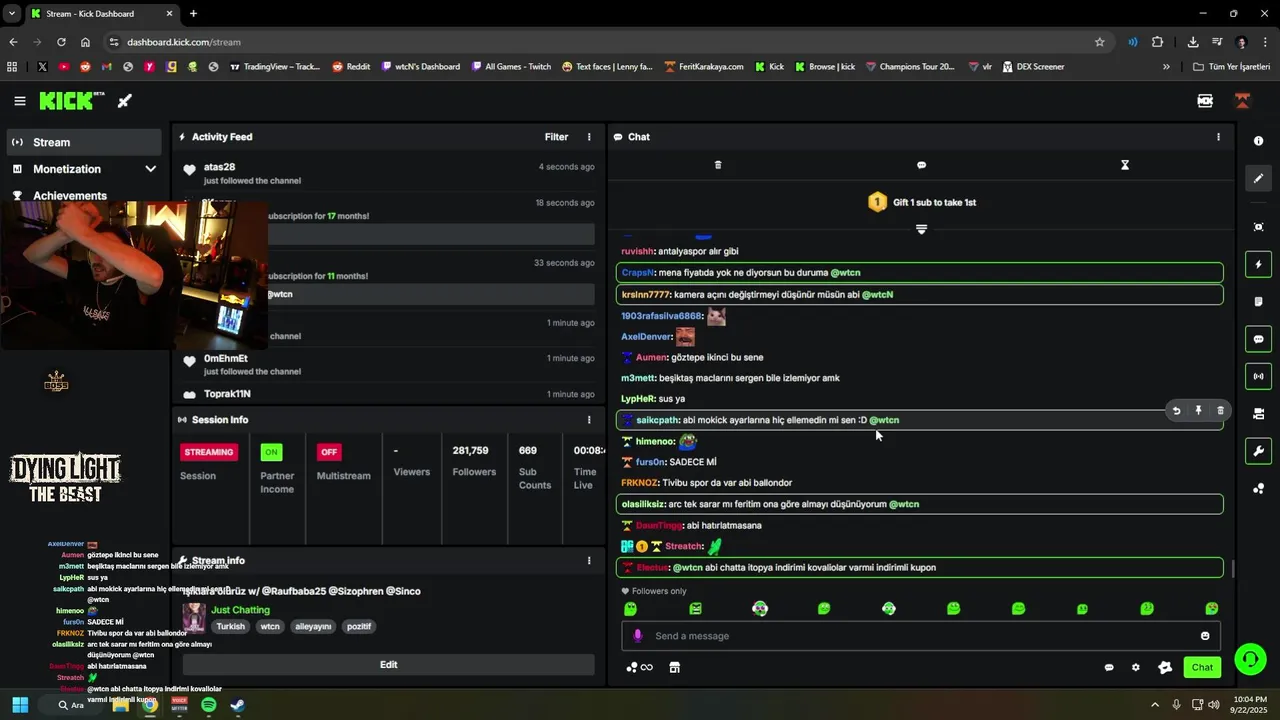1280x720 pixels.
Task: Click the chat scrollbar handle
Action: coord(1232,568)
